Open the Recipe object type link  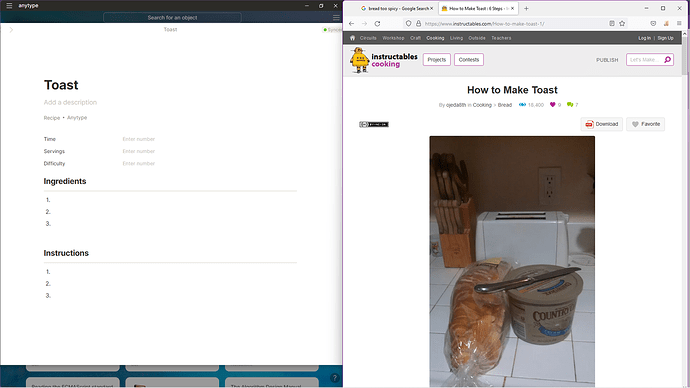(x=51, y=118)
